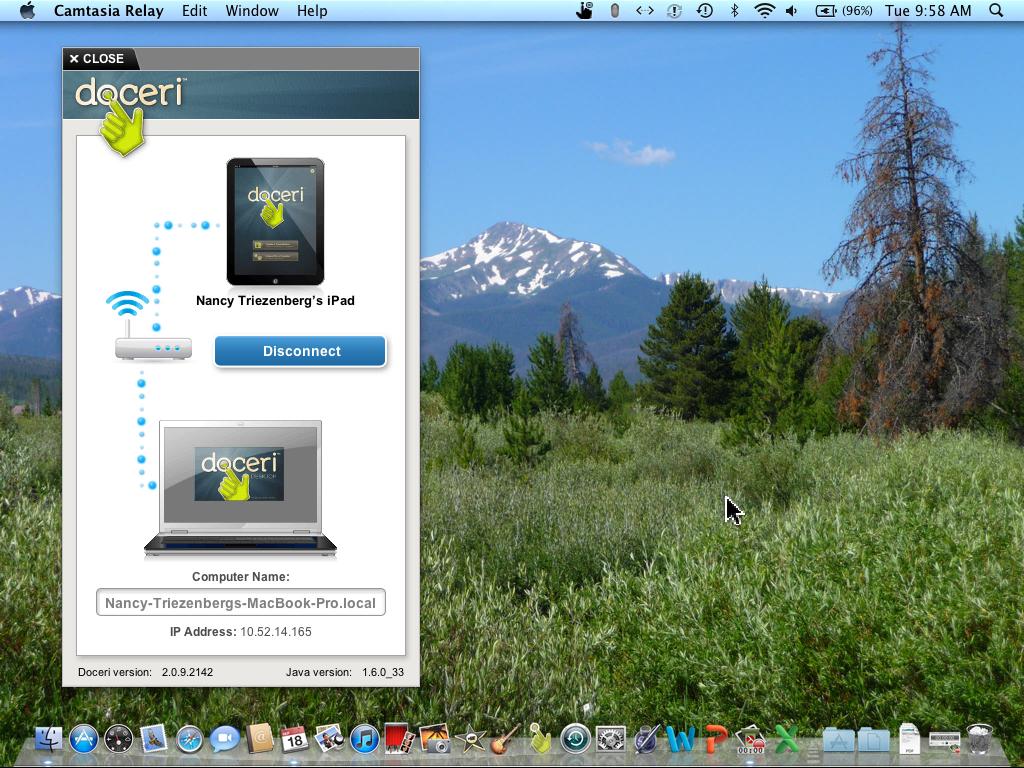Open the PDF document in the Dock
Viewport: 1024px width, 768px height.
pyautogui.click(x=909, y=739)
